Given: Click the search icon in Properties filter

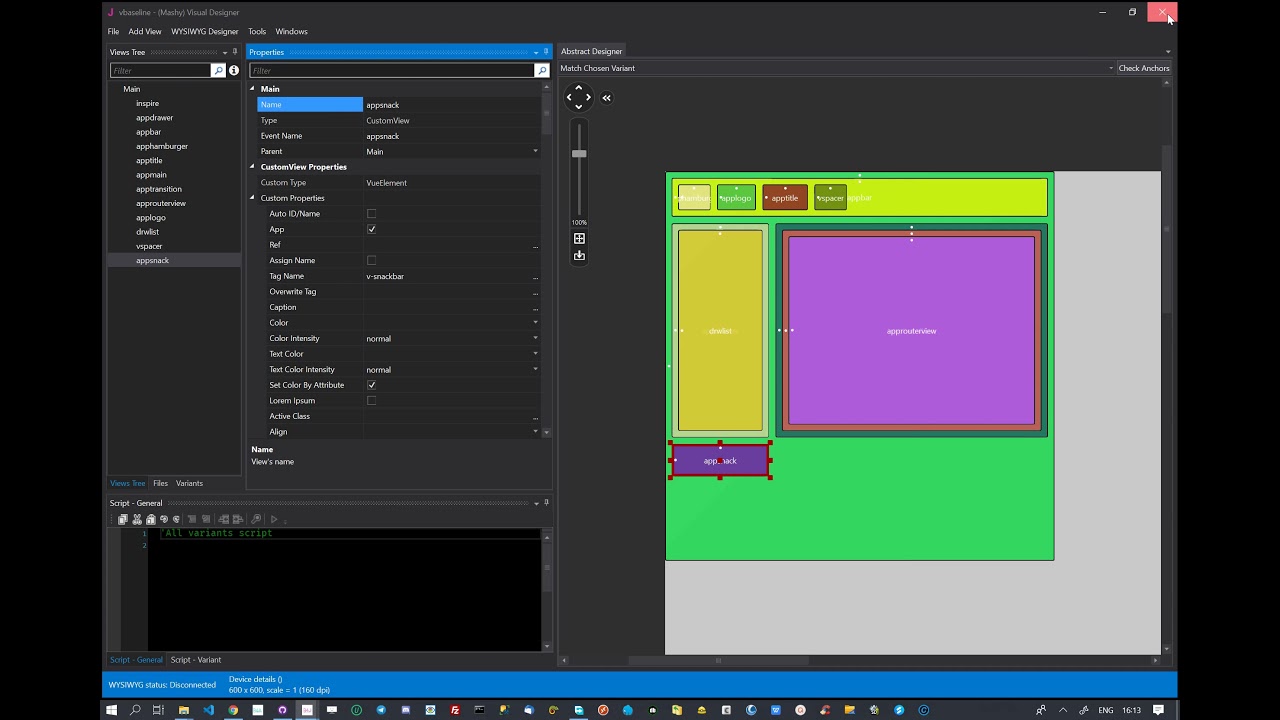Looking at the screenshot, I should click(x=542, y=71).
